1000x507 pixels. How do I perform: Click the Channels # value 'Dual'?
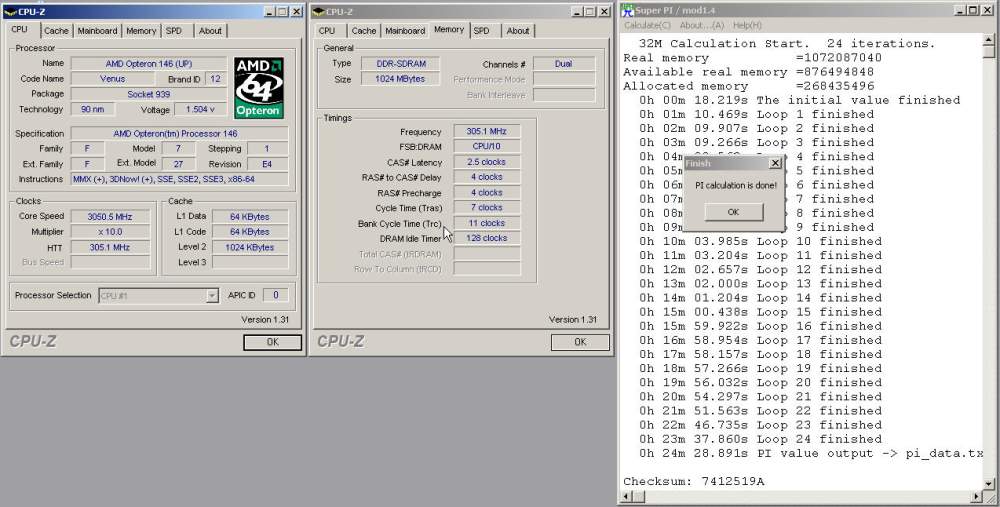[x=564, y=64]
